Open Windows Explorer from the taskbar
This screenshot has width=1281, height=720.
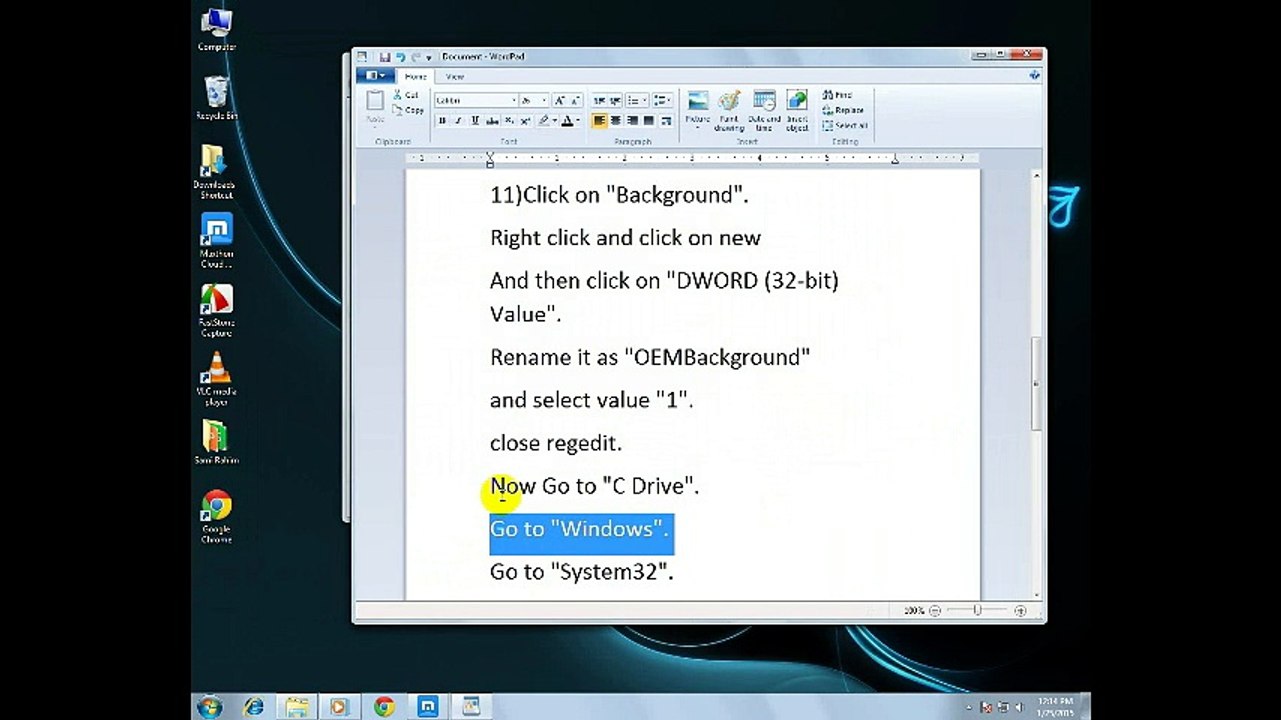click(296, 707)
